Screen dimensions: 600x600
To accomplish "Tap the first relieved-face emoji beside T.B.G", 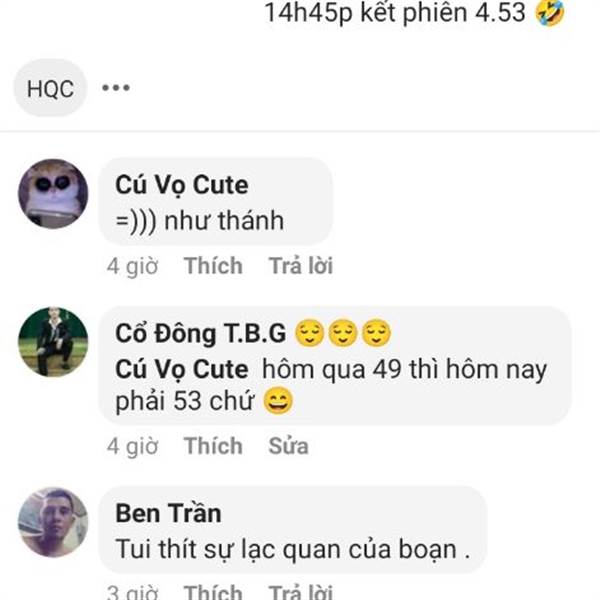I will click(x=310, y=333).
